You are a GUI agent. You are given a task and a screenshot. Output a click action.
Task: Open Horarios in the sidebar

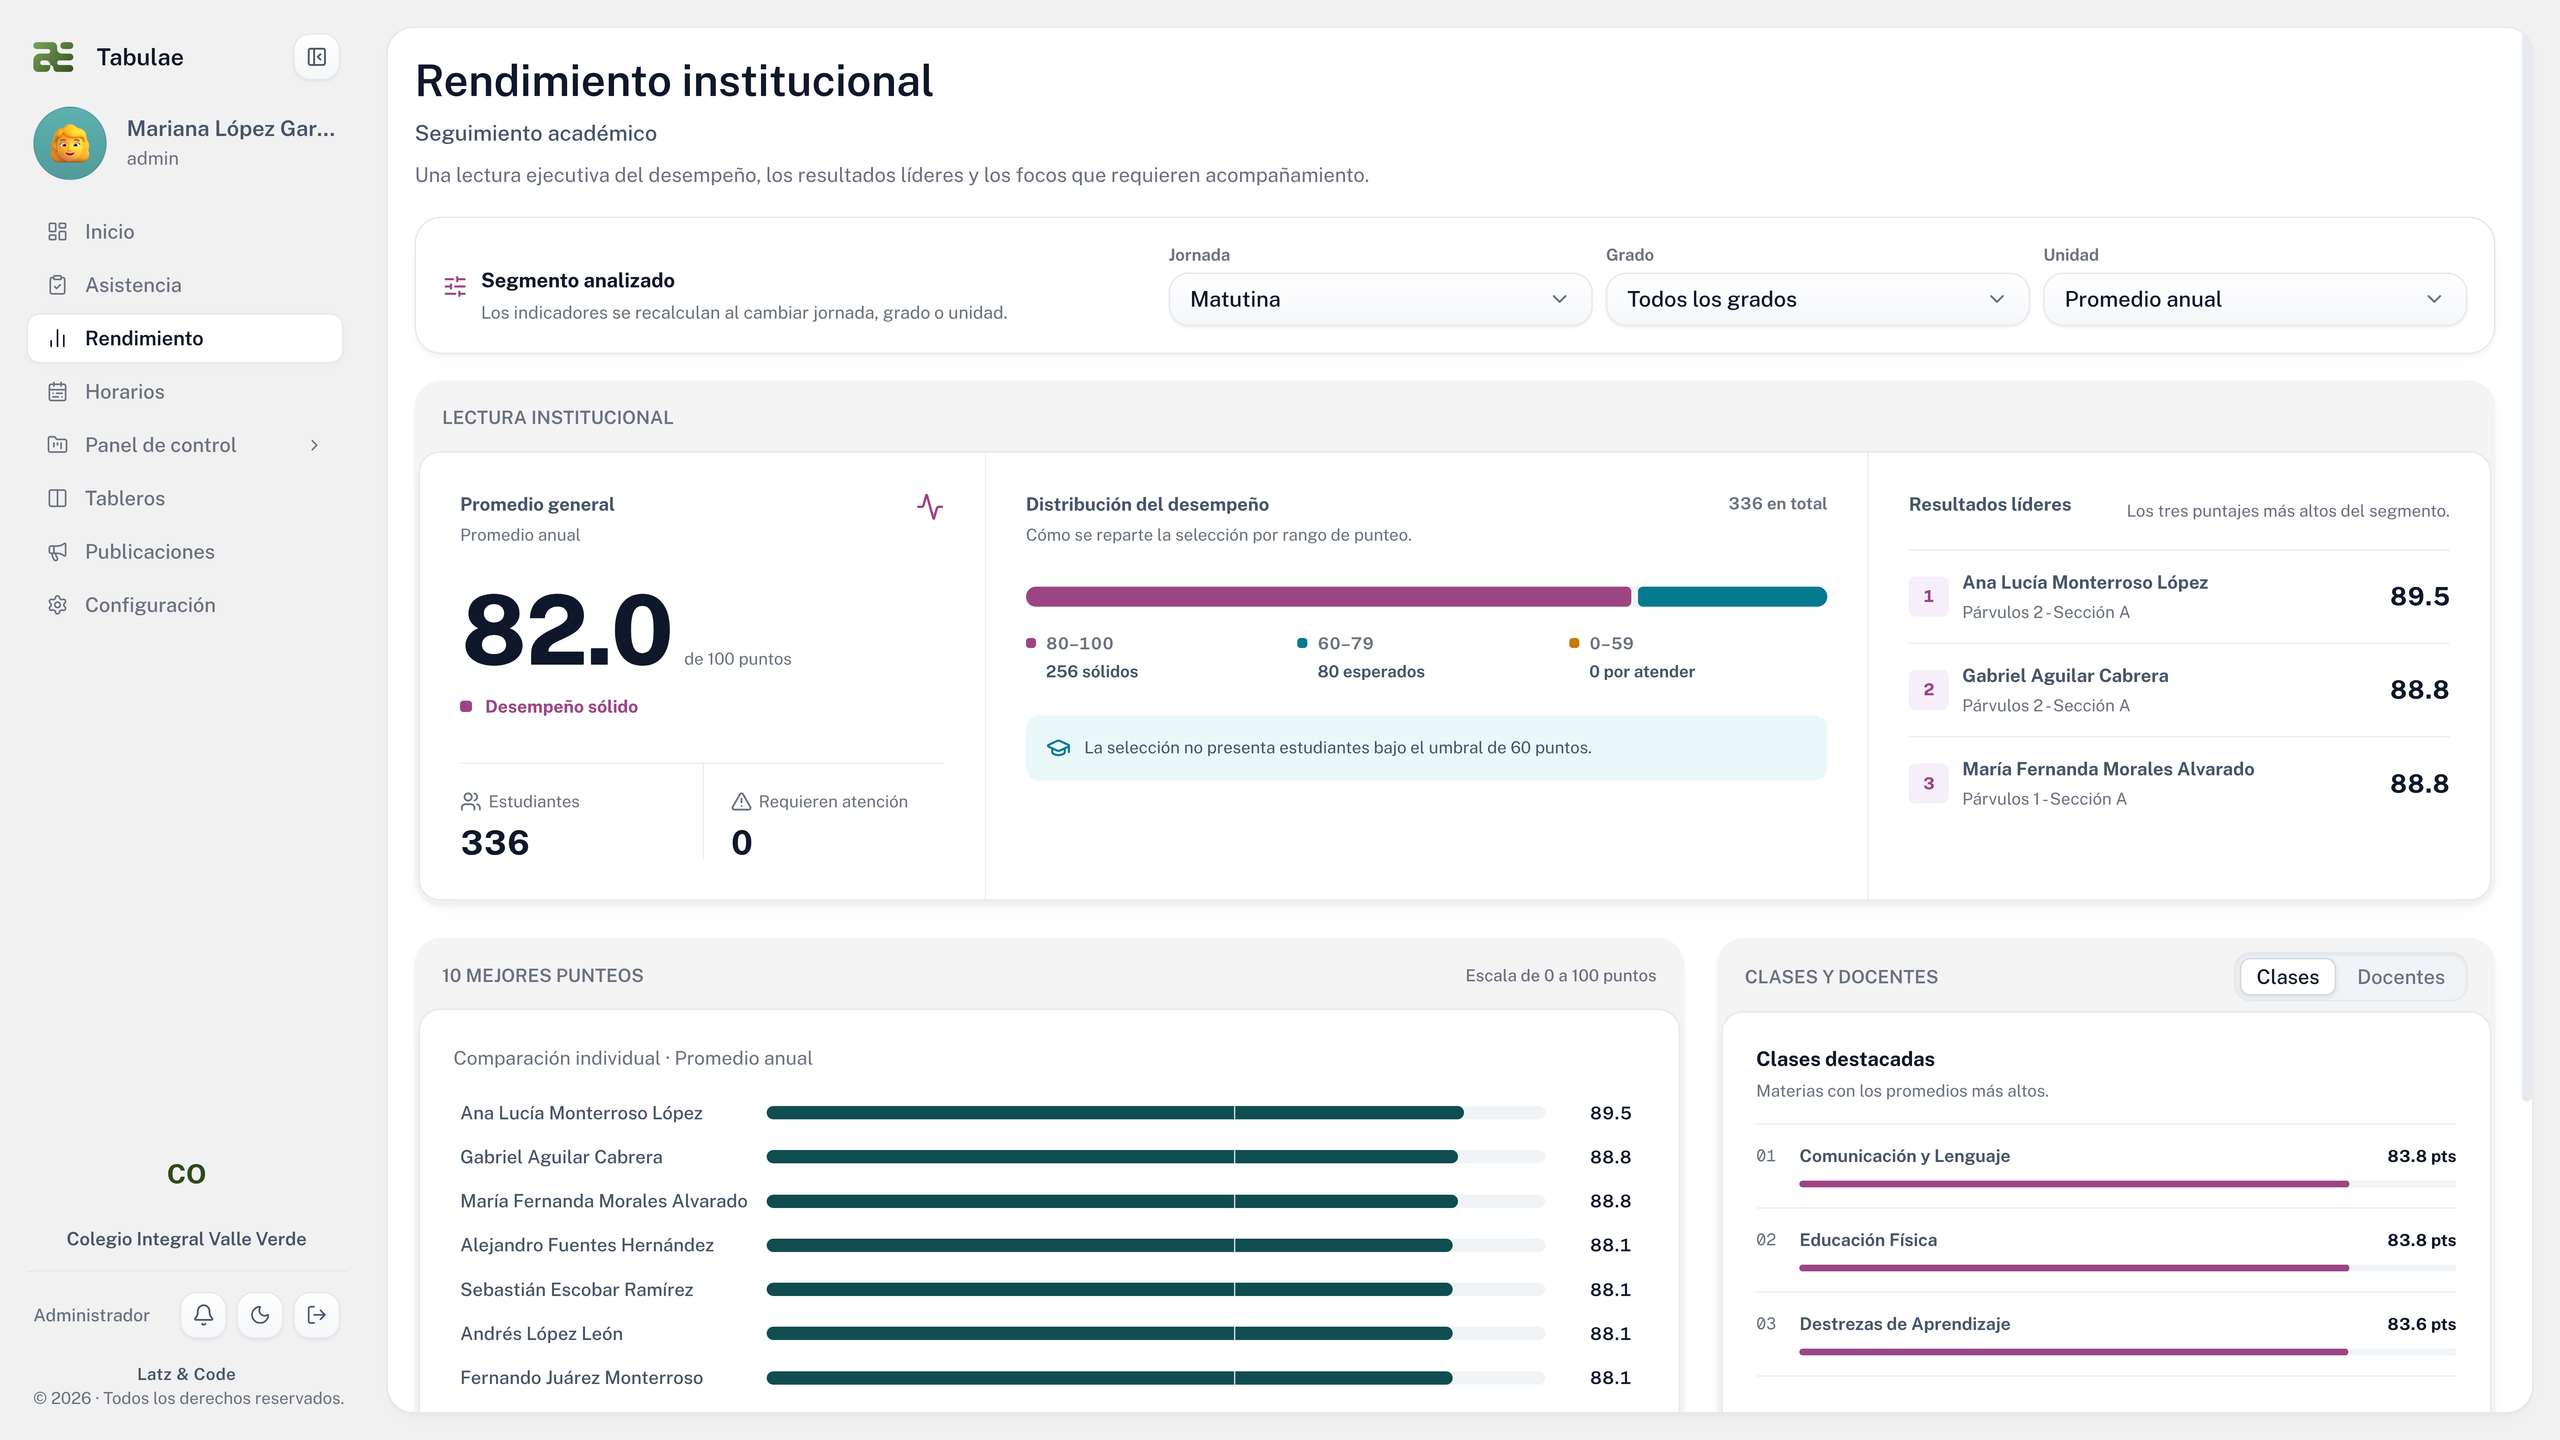tap(185, 392)
